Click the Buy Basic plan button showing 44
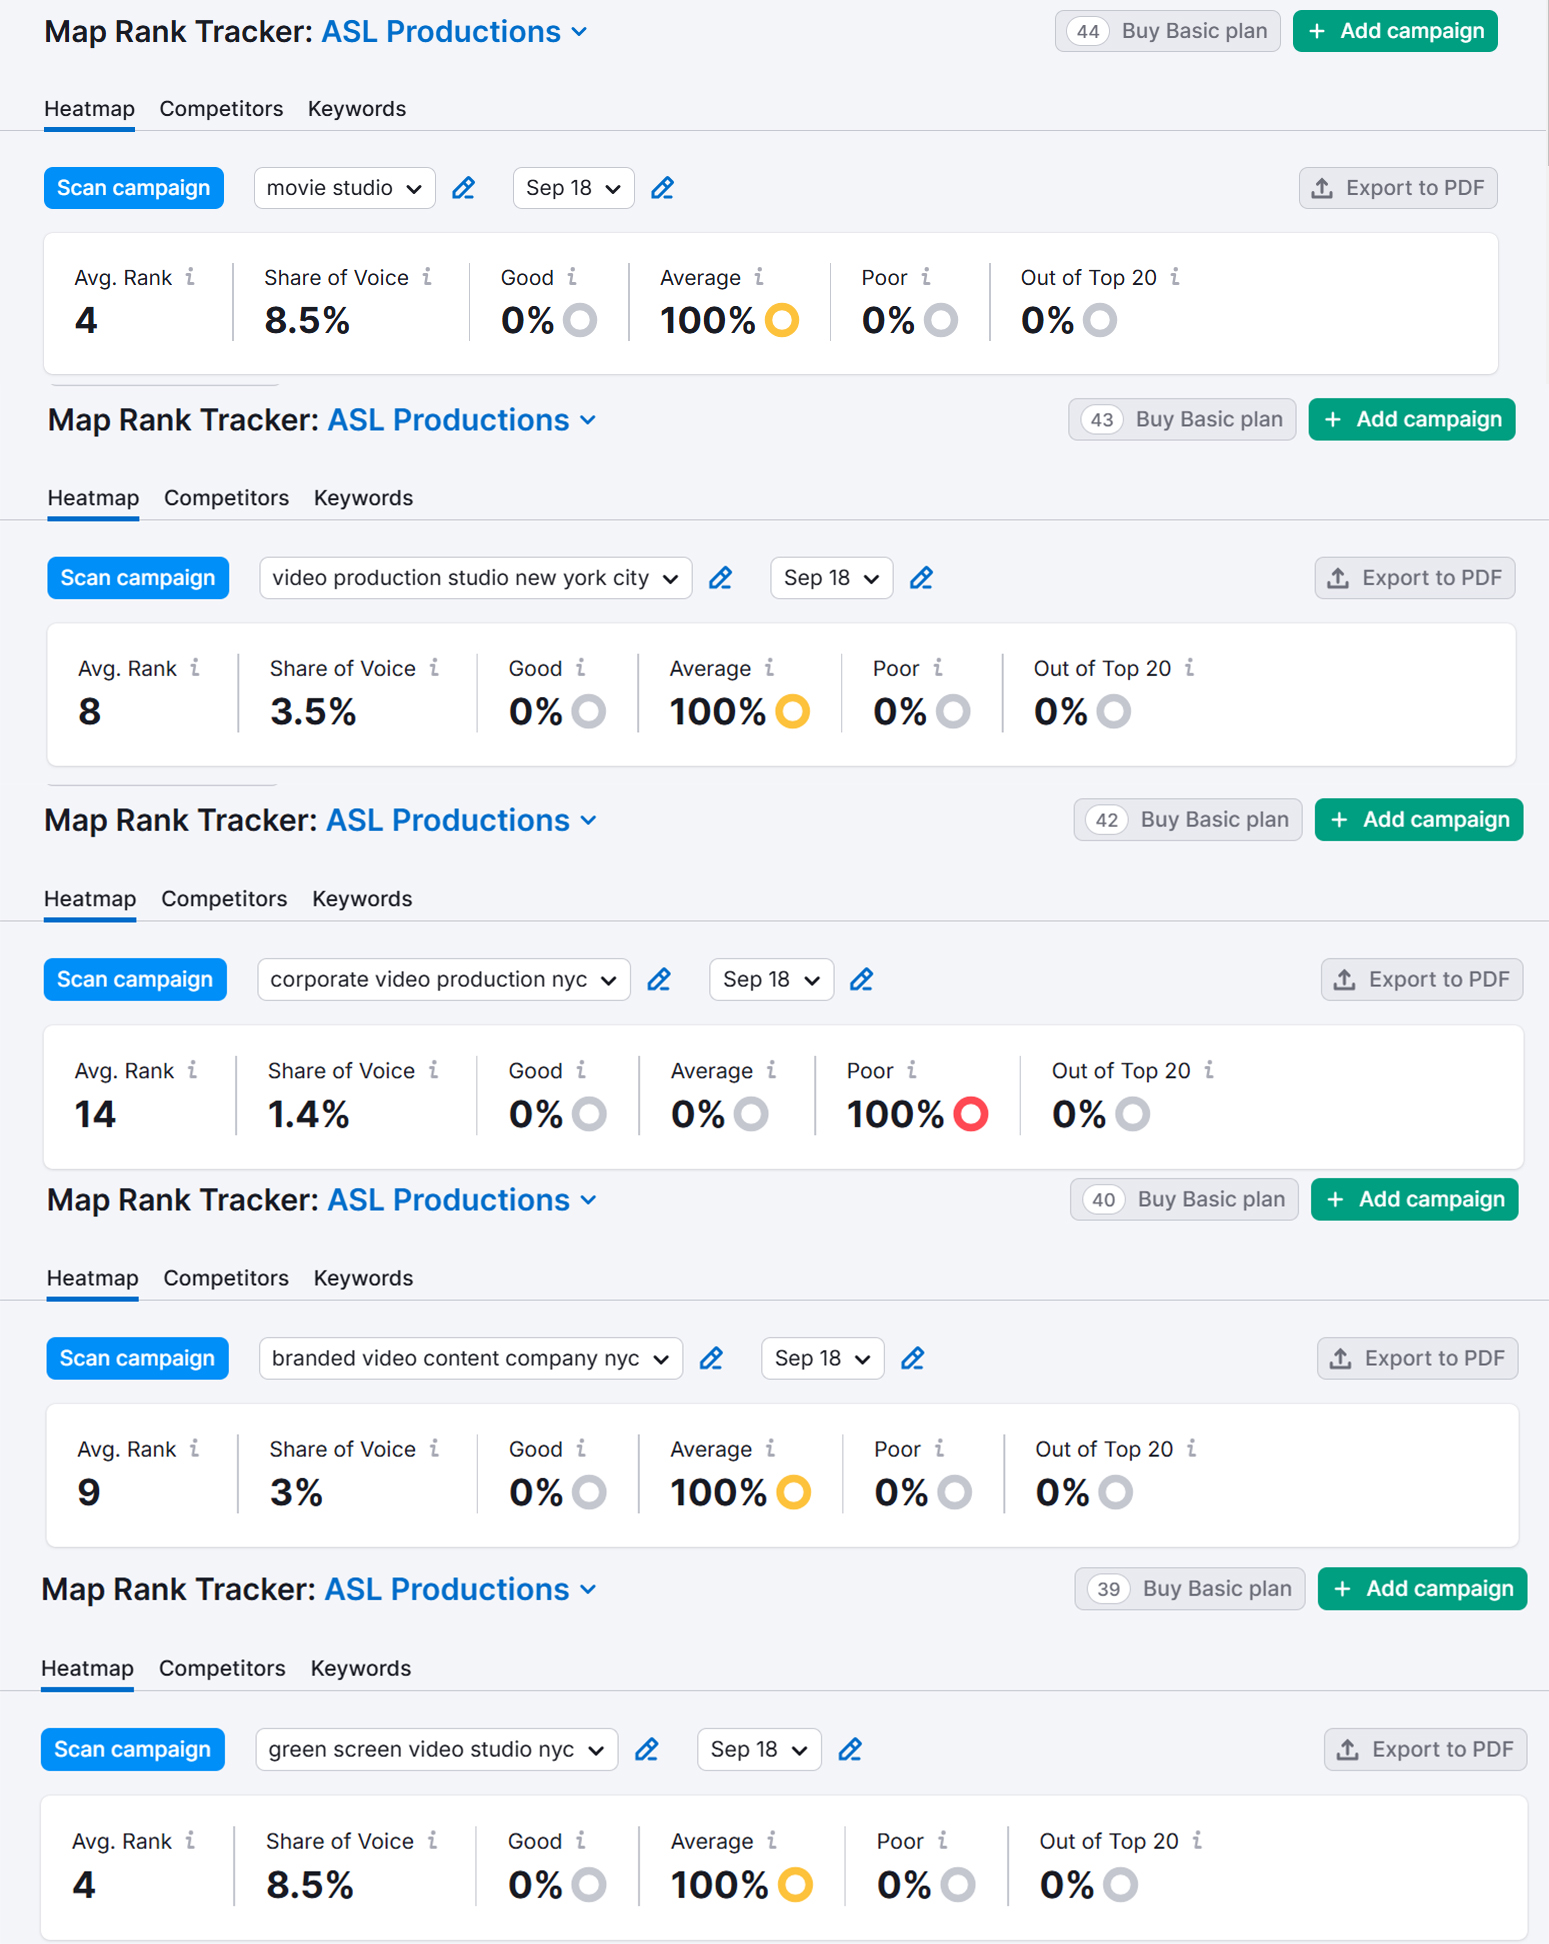This screenshot has height=1944, width=1549. [x=1167, y=31]
